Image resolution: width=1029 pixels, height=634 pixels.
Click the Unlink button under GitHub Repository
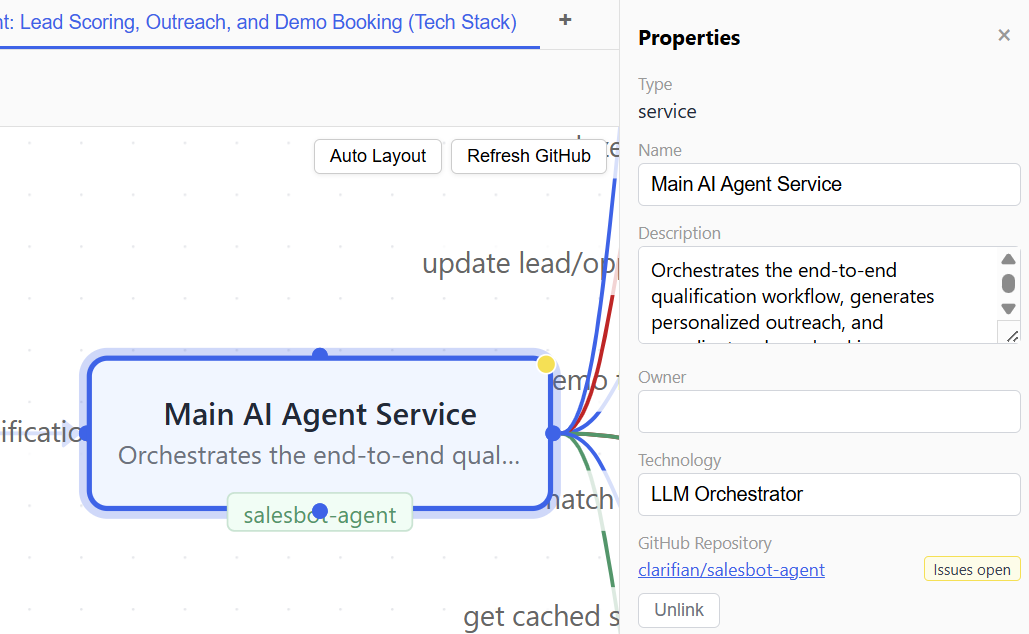678,610
